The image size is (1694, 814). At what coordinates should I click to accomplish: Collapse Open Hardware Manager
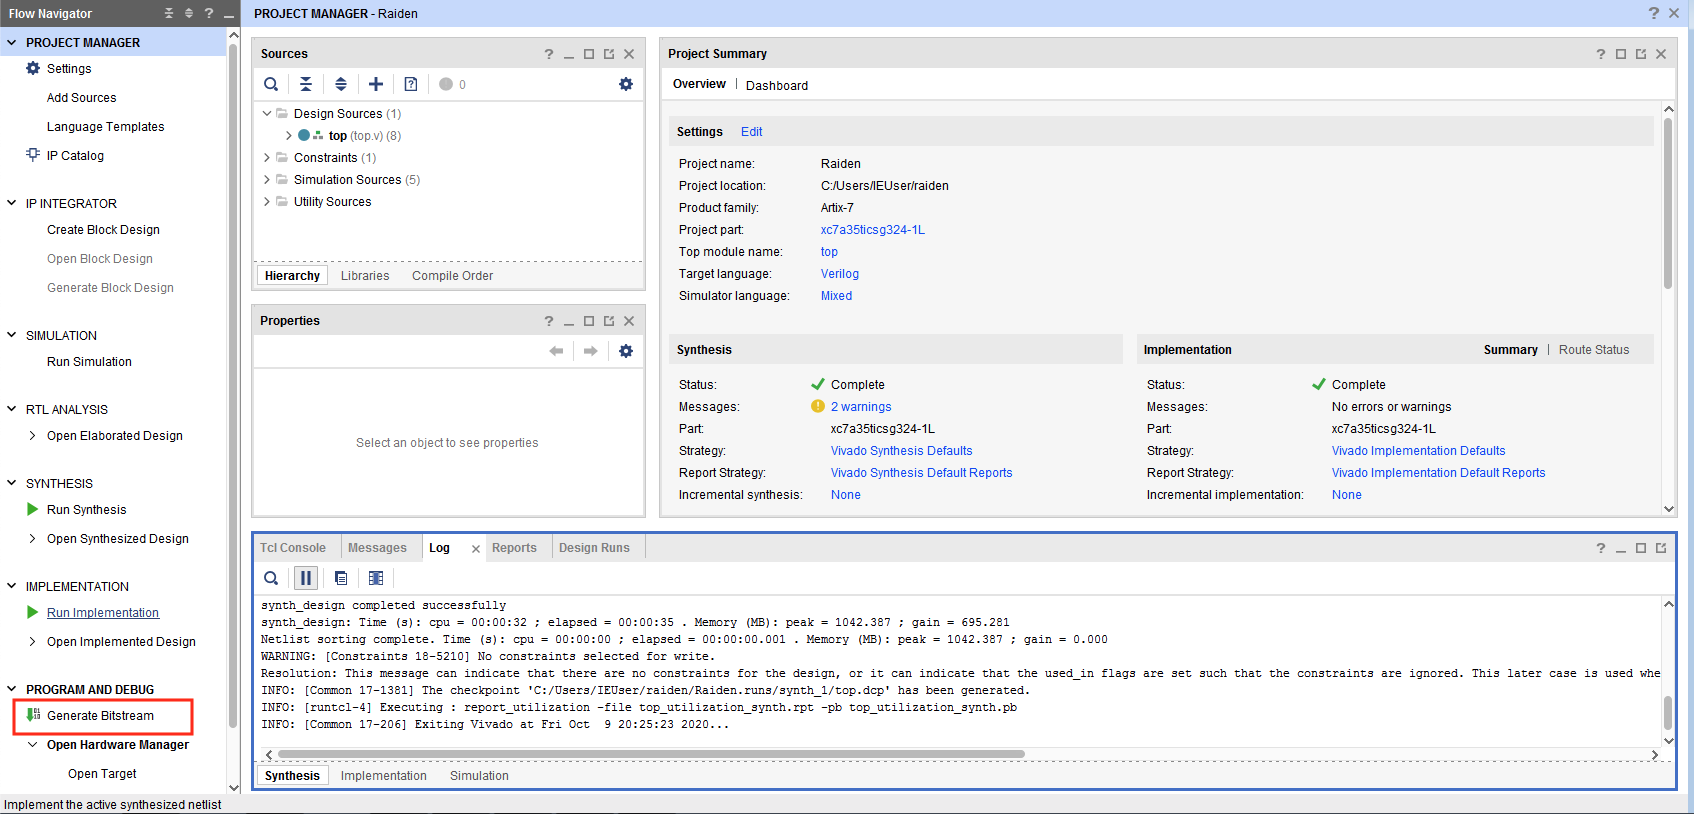[33, 744]
